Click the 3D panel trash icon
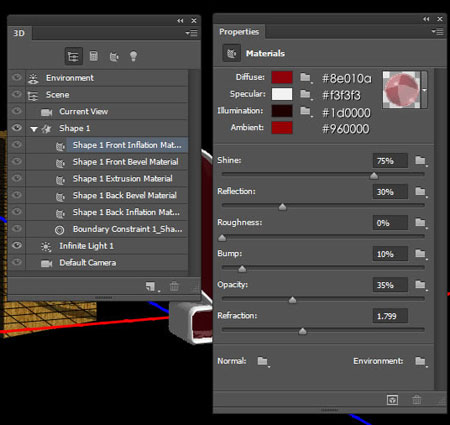The height and width of the screenshot is (425, 450). click(174, 286)
